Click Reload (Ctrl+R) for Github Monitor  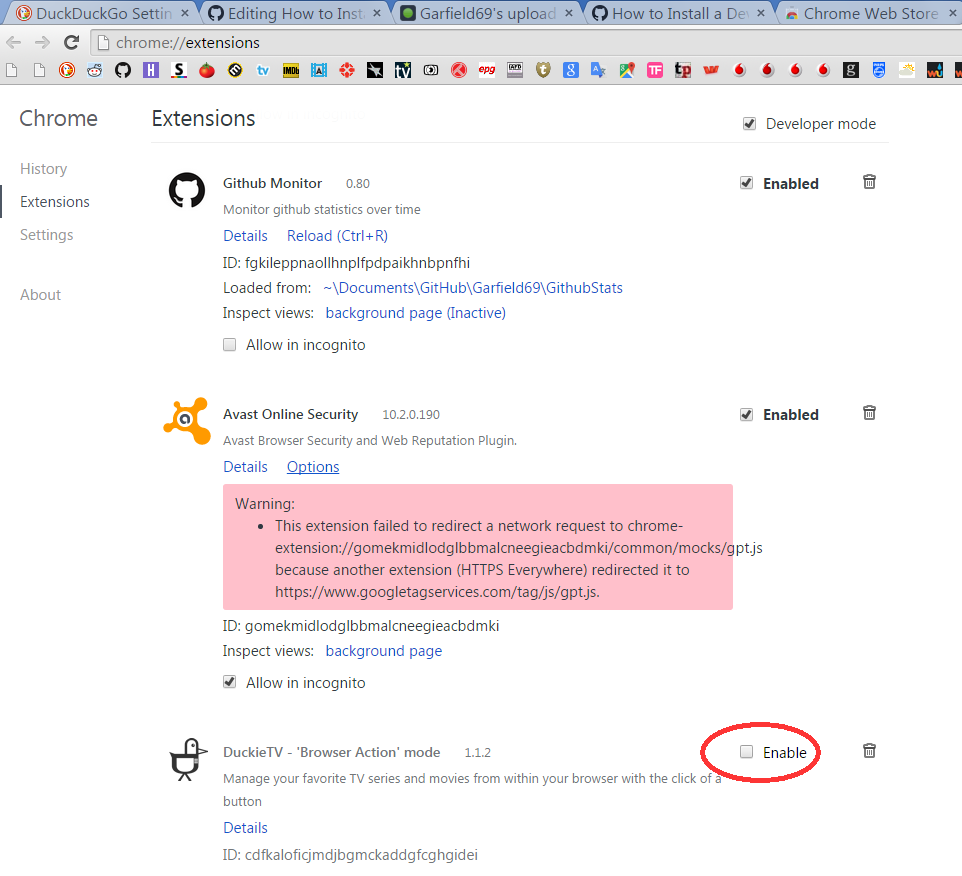click(x=337, y=236)
